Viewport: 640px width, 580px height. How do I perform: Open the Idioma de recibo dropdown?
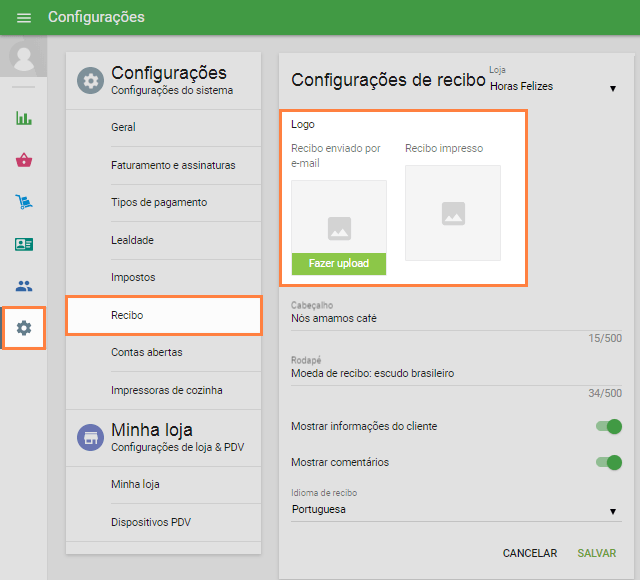(456, 509)
